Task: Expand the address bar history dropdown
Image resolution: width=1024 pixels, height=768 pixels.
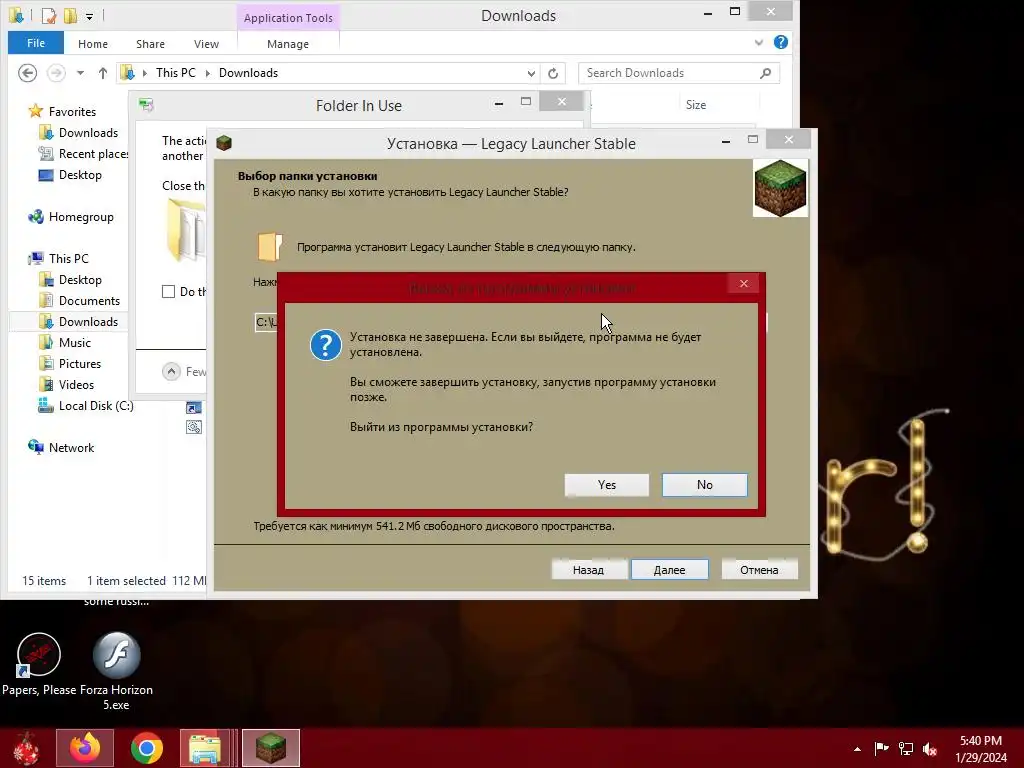Action: click(531, 73)
